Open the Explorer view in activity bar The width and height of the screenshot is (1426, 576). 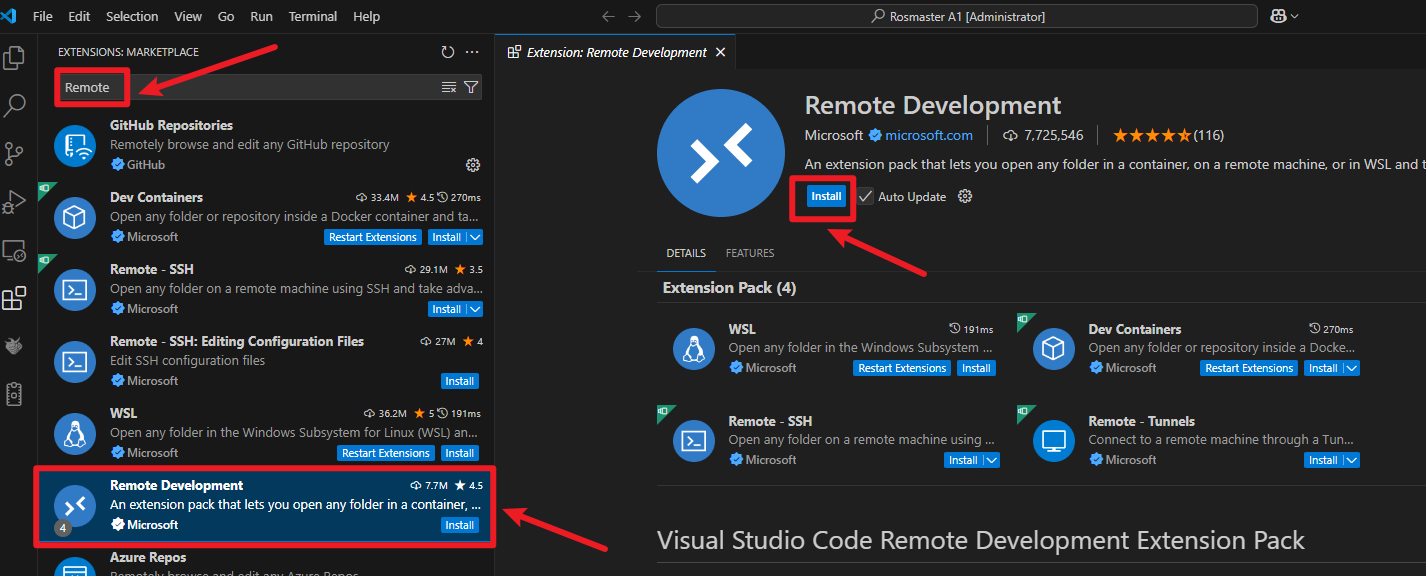(14, 57)
